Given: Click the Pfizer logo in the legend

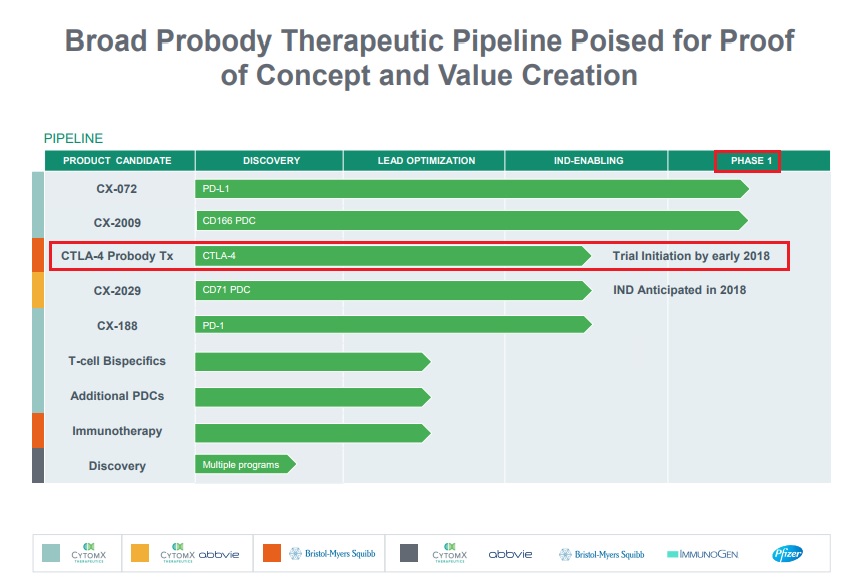Looking at the screenshot, I should [x=787, y=553].
